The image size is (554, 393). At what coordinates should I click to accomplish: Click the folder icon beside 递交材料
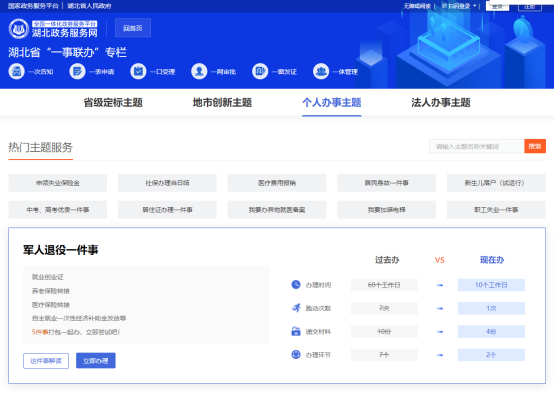click(x=296, y=331)
